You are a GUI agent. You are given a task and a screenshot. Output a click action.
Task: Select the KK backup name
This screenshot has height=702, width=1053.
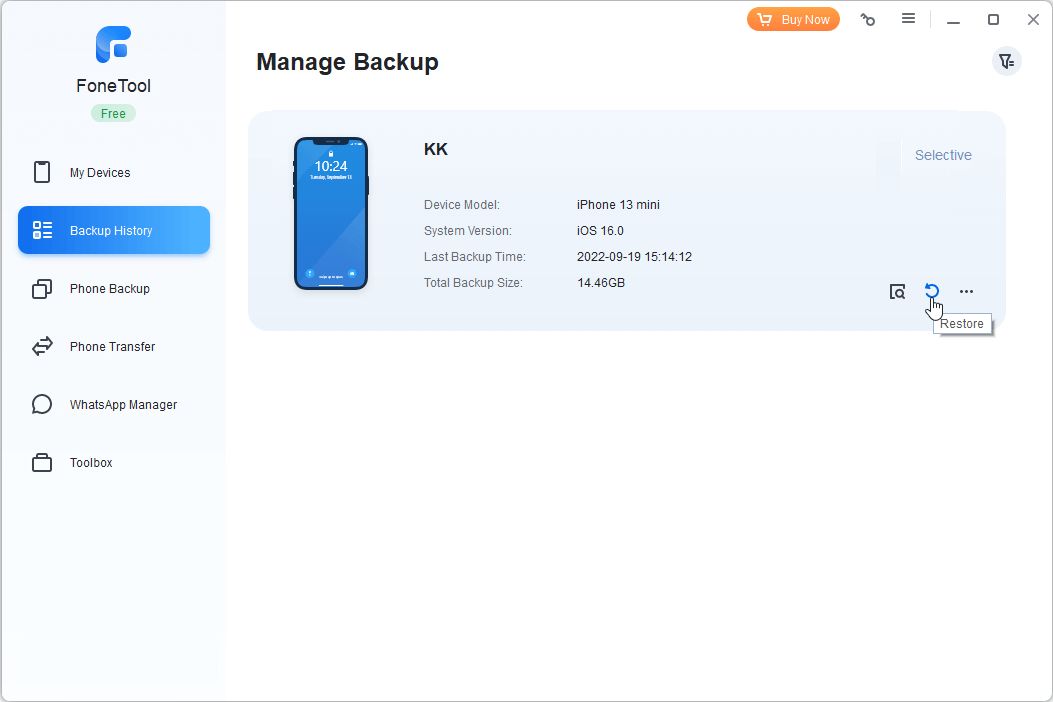pyautogui.click(x=436, y=150)
